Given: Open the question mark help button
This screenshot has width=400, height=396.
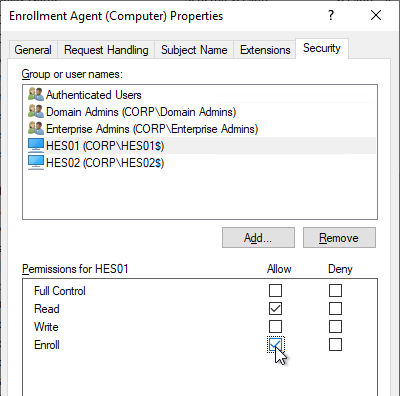Looking at the screenshot, I should tap(331, 15).
